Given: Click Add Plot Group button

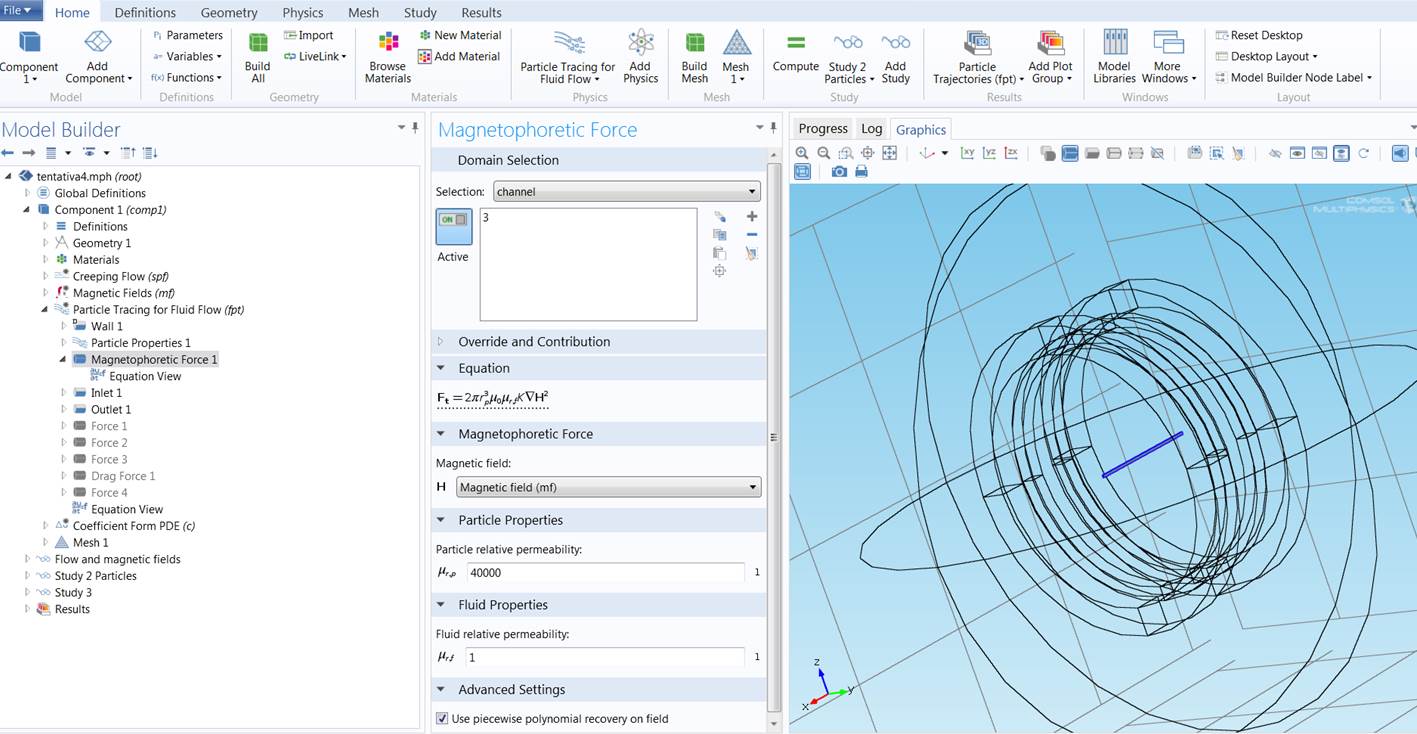Looking at the screenshot, I should tap(1050, 57).
